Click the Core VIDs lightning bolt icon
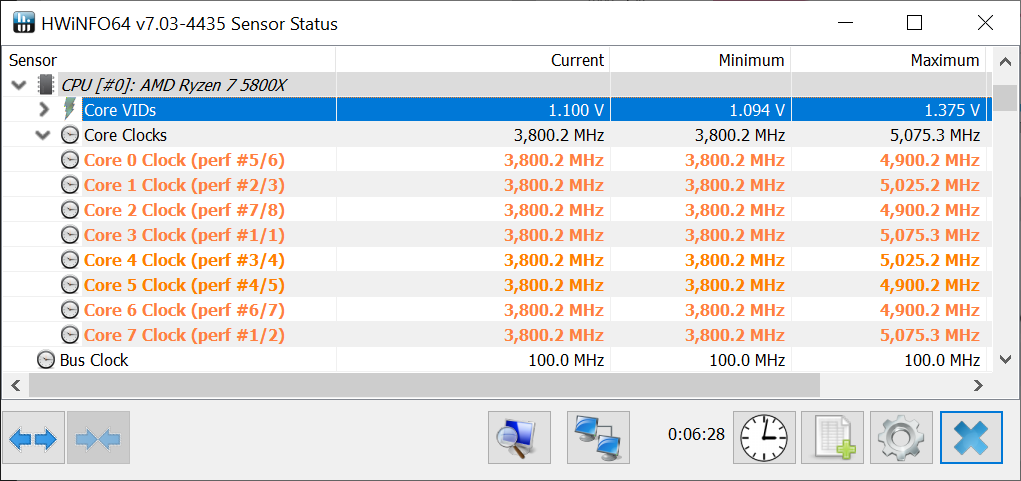This screenshot has height=481, width=1021. pyautogui.click(x=70, y=109)
